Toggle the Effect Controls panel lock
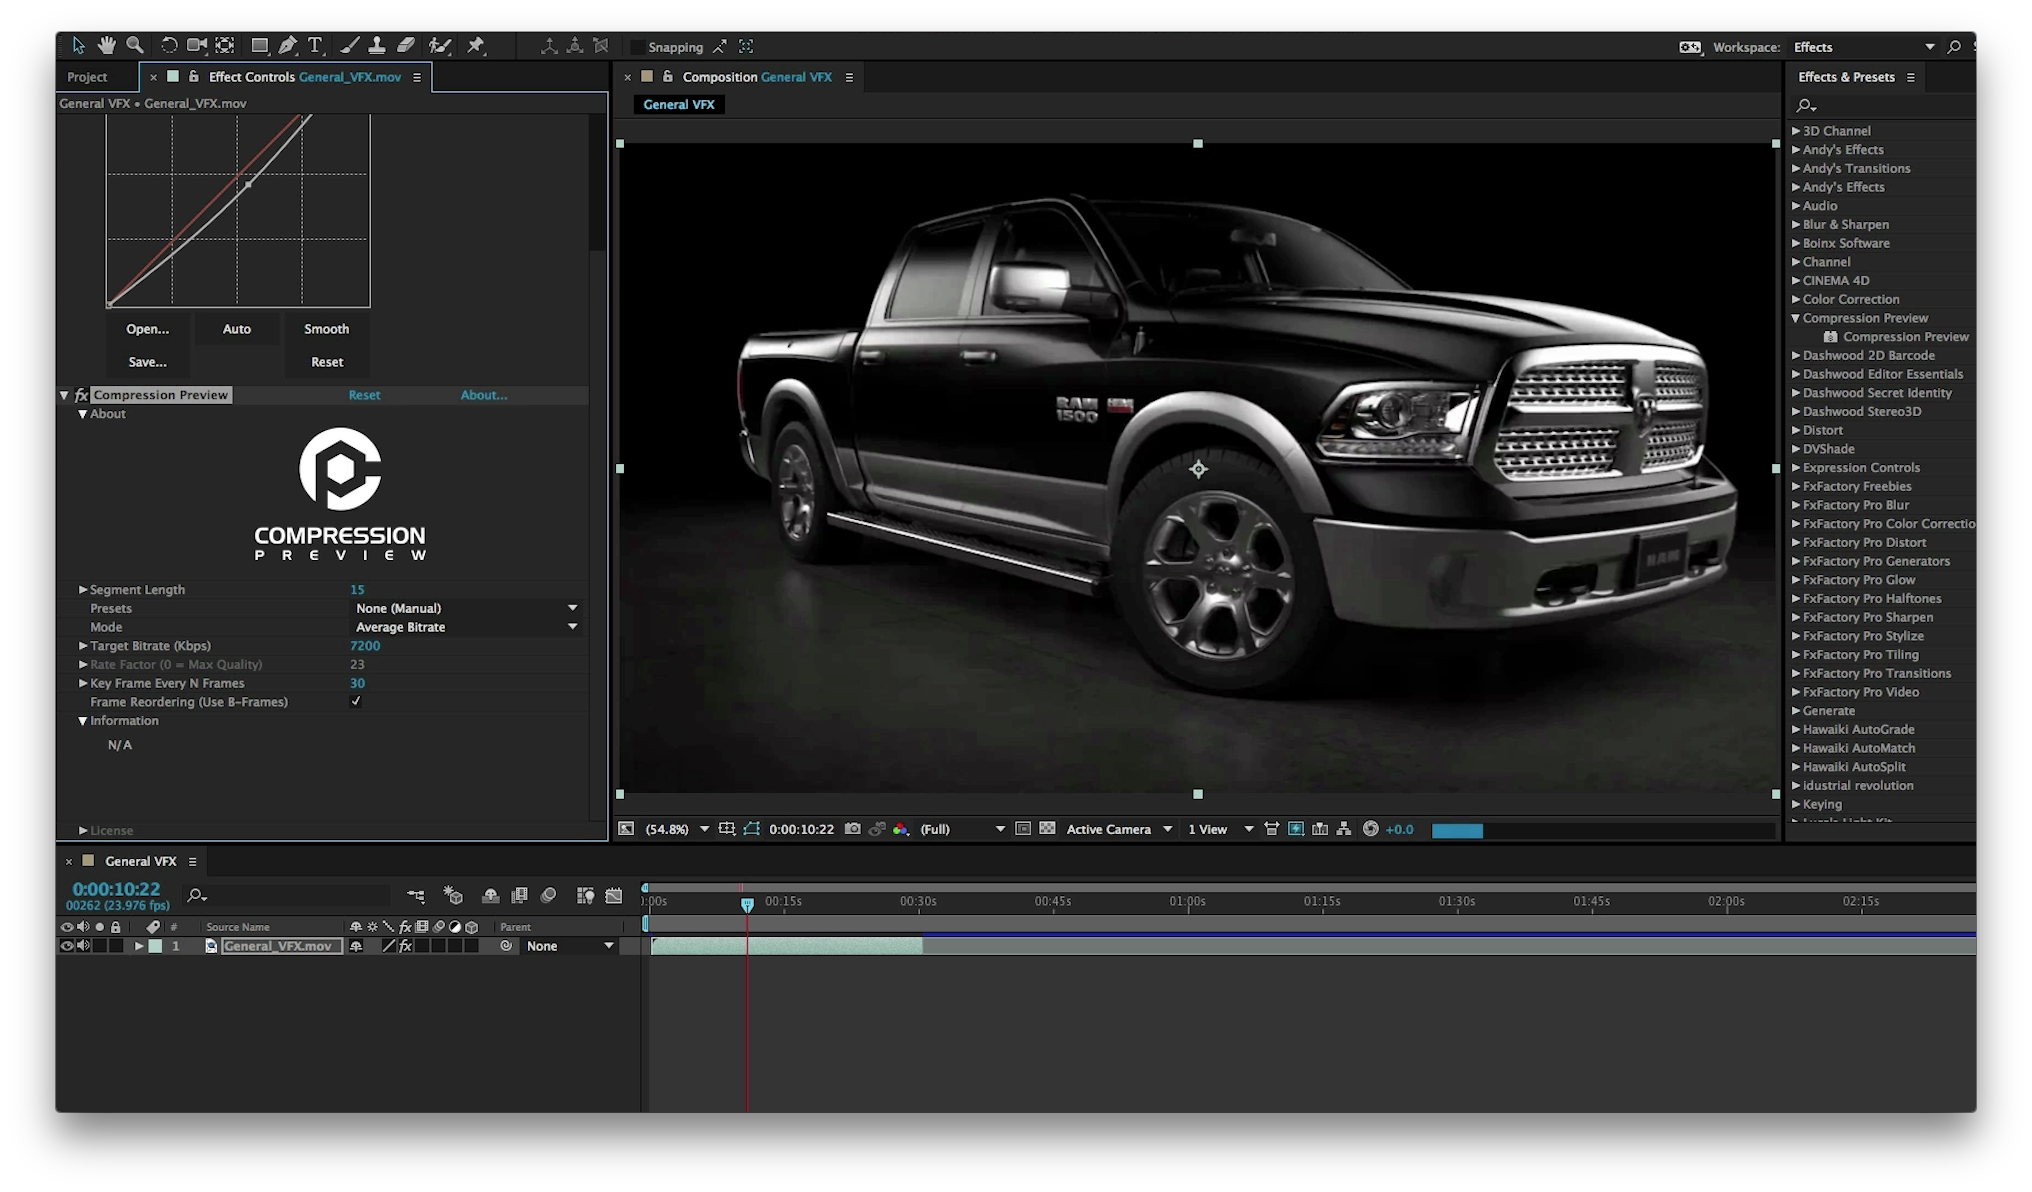2032x1192 pixels. (x=194, y=76)
